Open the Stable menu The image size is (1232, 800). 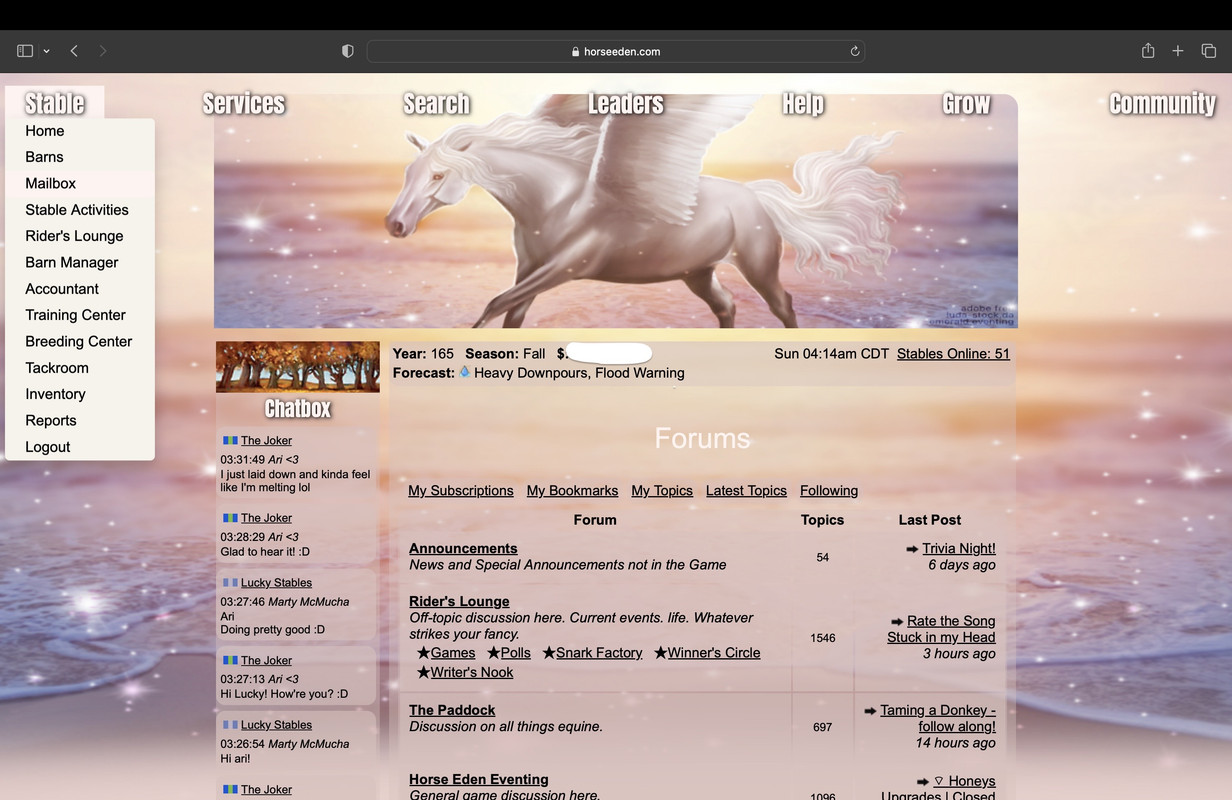click(55, 103)
